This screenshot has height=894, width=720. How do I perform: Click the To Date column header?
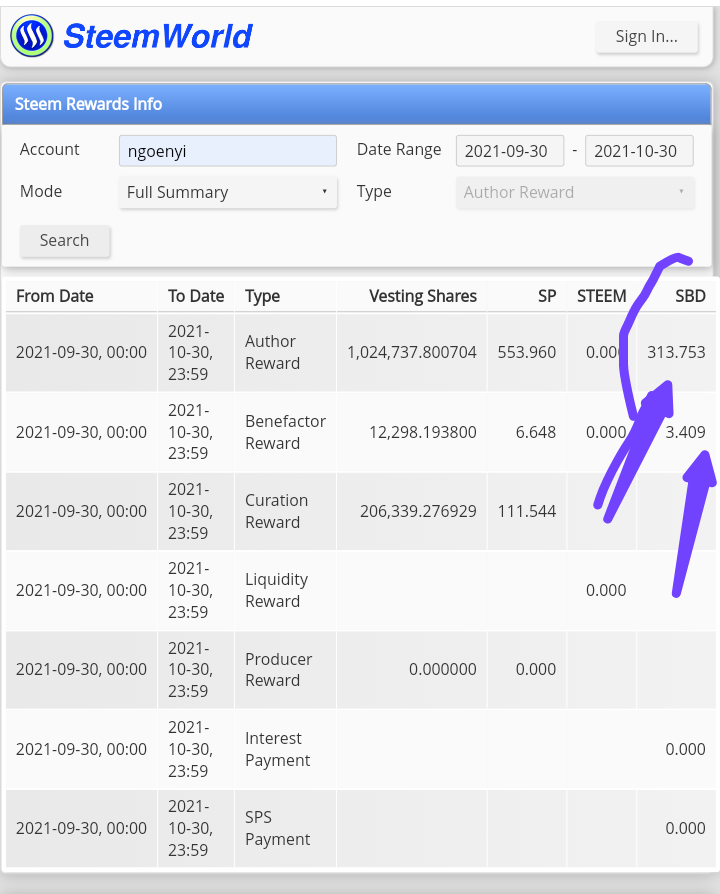point(196,296)
